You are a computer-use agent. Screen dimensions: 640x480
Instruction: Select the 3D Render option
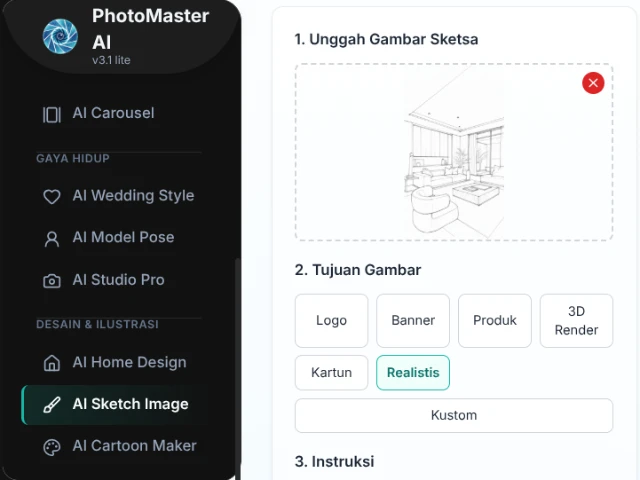tap(576, 320)
